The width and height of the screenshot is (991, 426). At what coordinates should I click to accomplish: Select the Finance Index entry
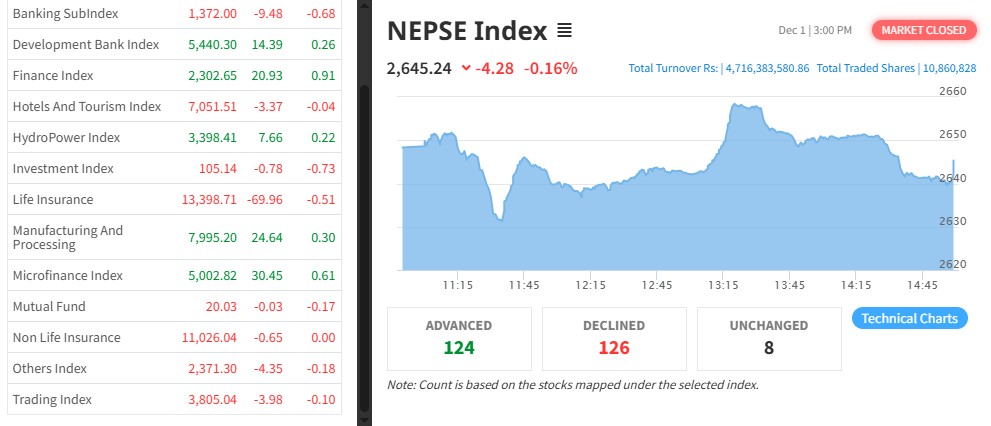pyautogui.click(x=52, y=75)
